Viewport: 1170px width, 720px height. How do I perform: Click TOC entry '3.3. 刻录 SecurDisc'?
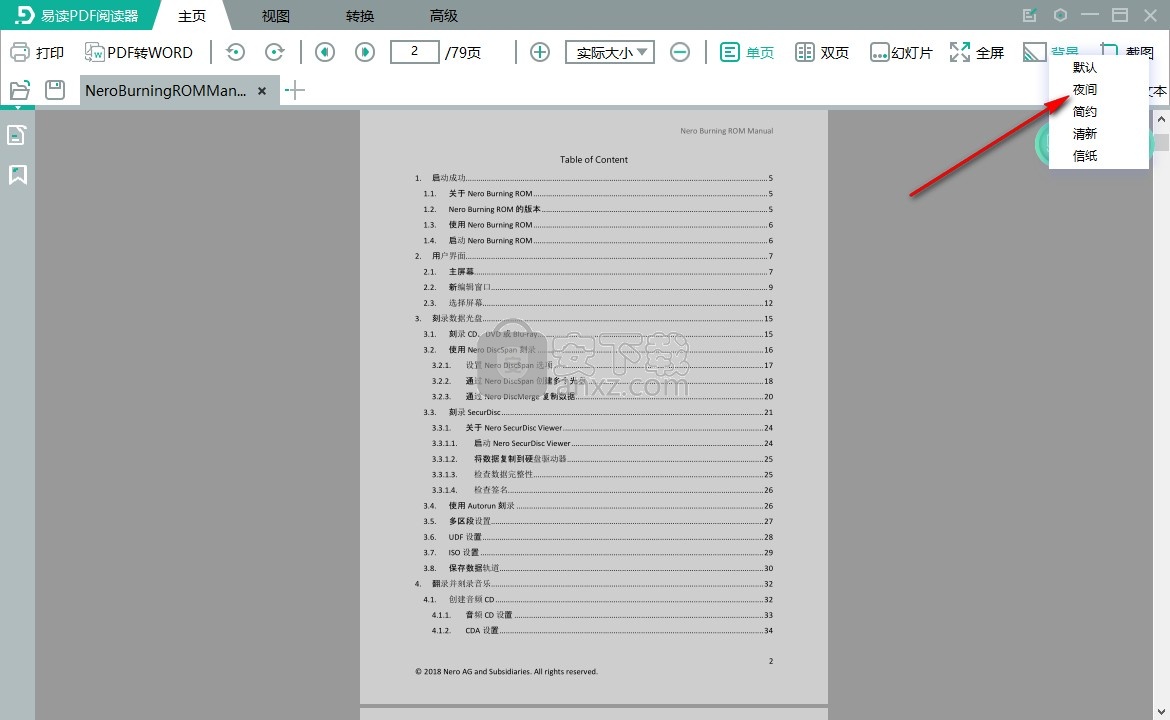tap(598, 412)
